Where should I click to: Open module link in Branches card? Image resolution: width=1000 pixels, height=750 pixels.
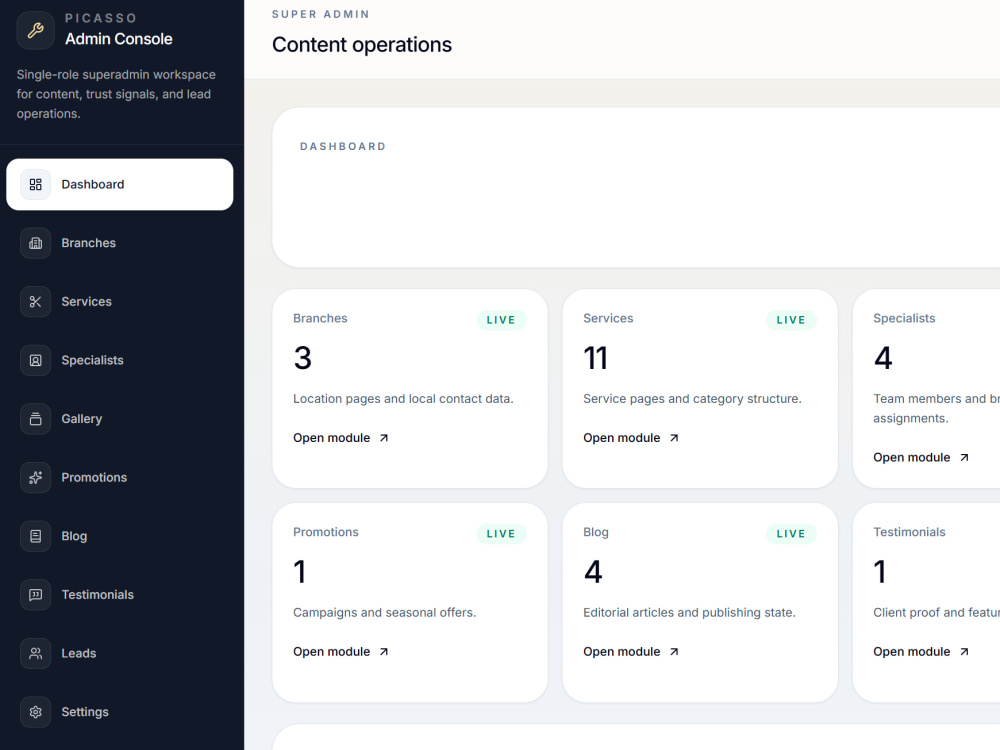coord(341,438)
